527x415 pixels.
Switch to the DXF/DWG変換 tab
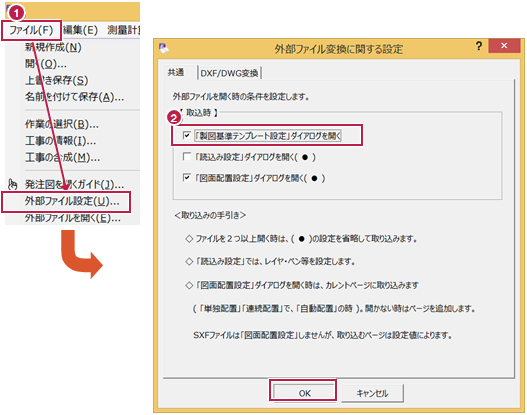(x=230, y=73)
